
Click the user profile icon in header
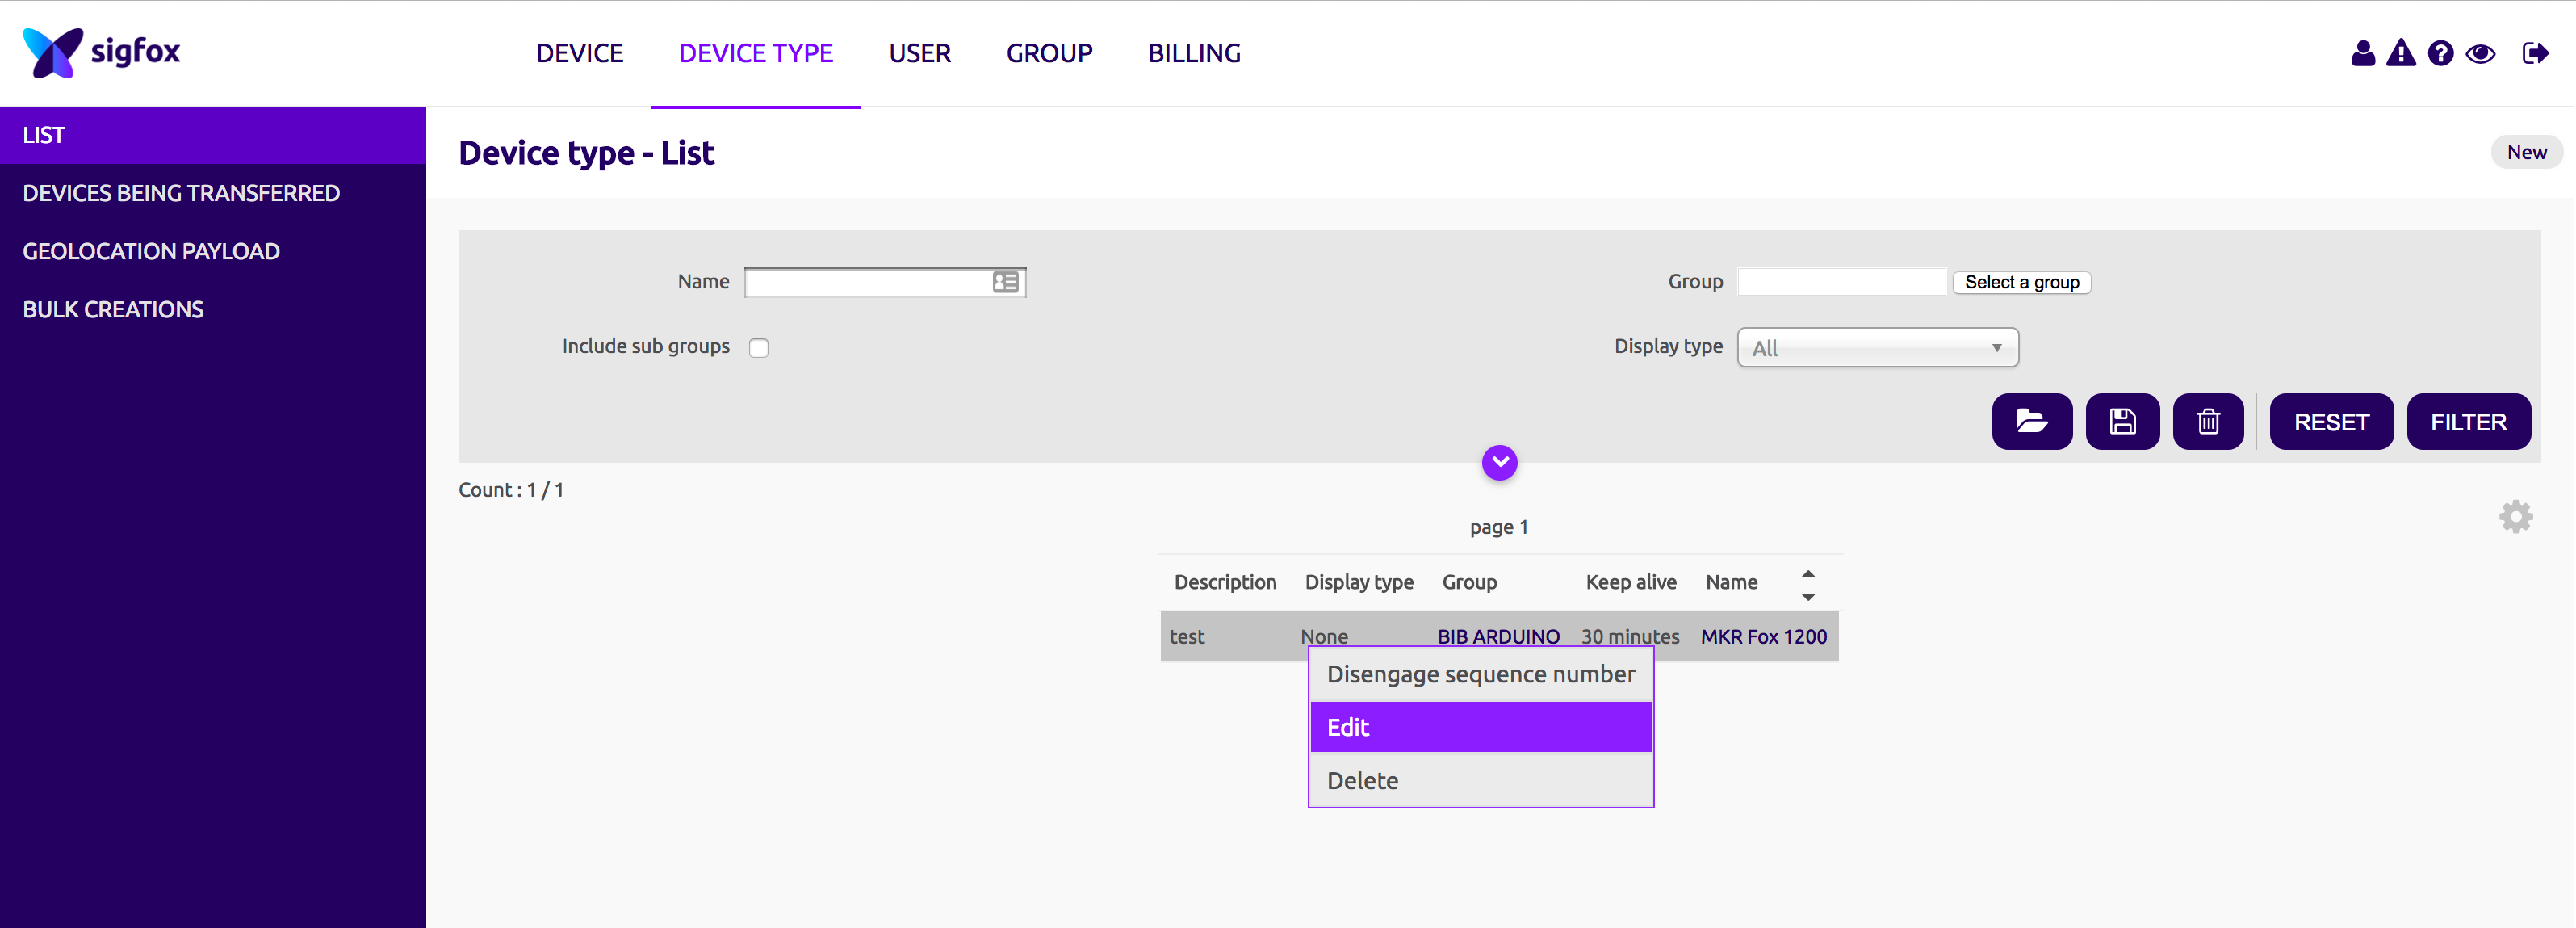(2362, 53)
